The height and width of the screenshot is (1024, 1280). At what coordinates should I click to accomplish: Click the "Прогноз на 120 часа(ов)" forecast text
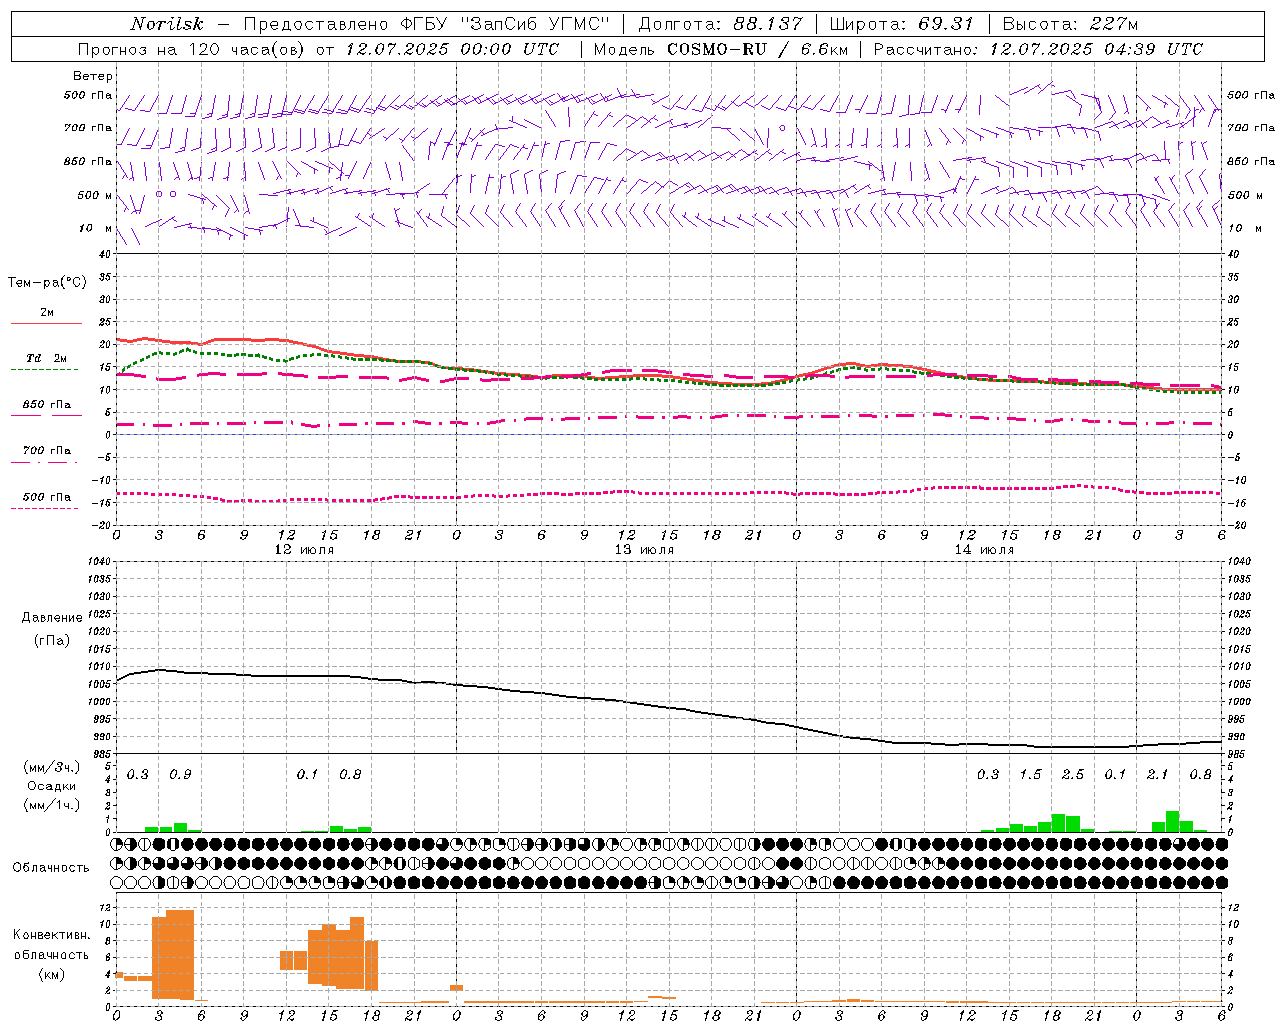coord(193,49)
